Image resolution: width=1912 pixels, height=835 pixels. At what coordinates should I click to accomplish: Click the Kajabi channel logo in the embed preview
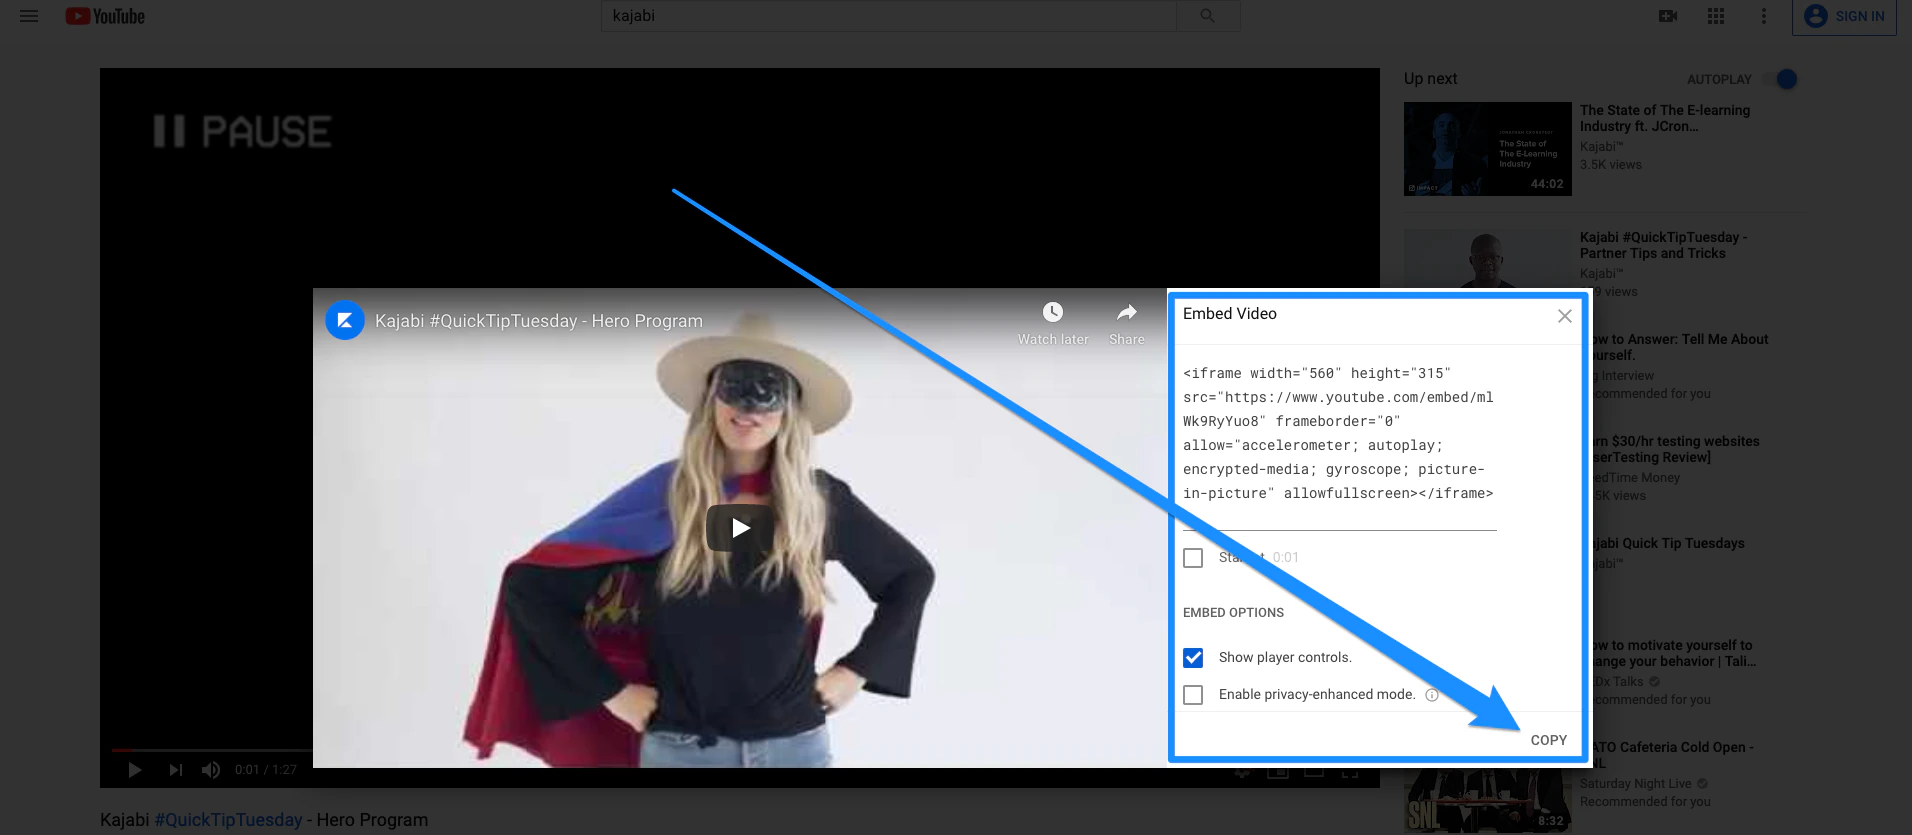tap(345, 321)
